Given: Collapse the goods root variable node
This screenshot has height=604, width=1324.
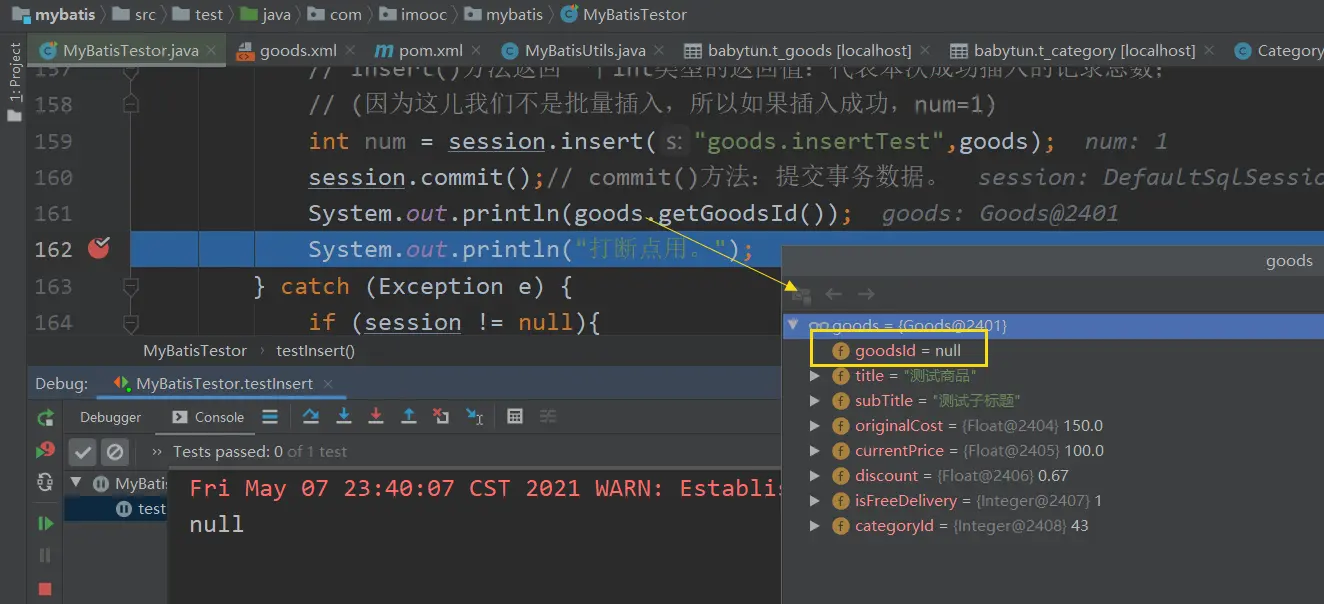Looking at the screenshot, I should pyautogui.click(x=794, y=325).
